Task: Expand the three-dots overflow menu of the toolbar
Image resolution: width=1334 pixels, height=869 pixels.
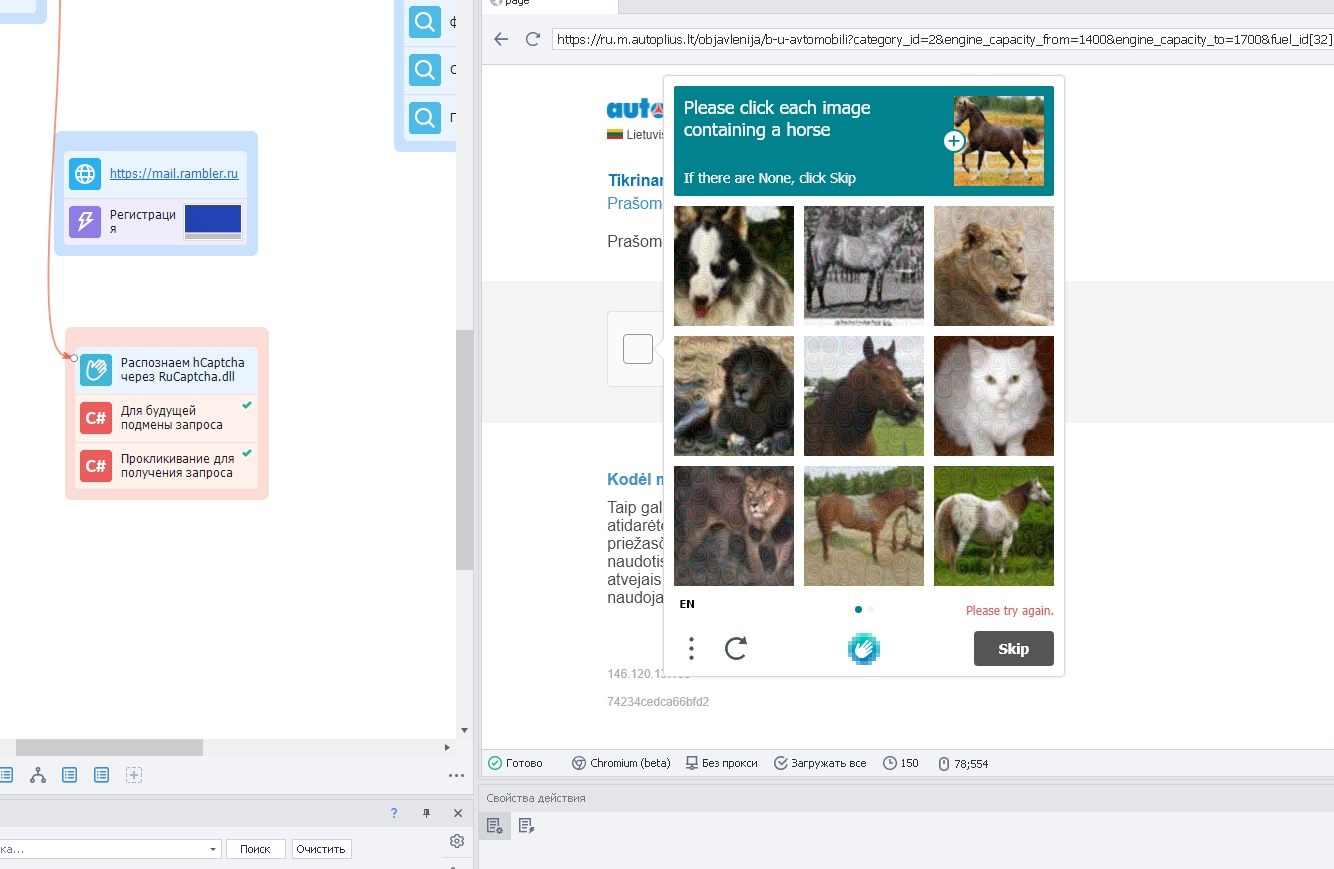Action: tap(456, 775)
